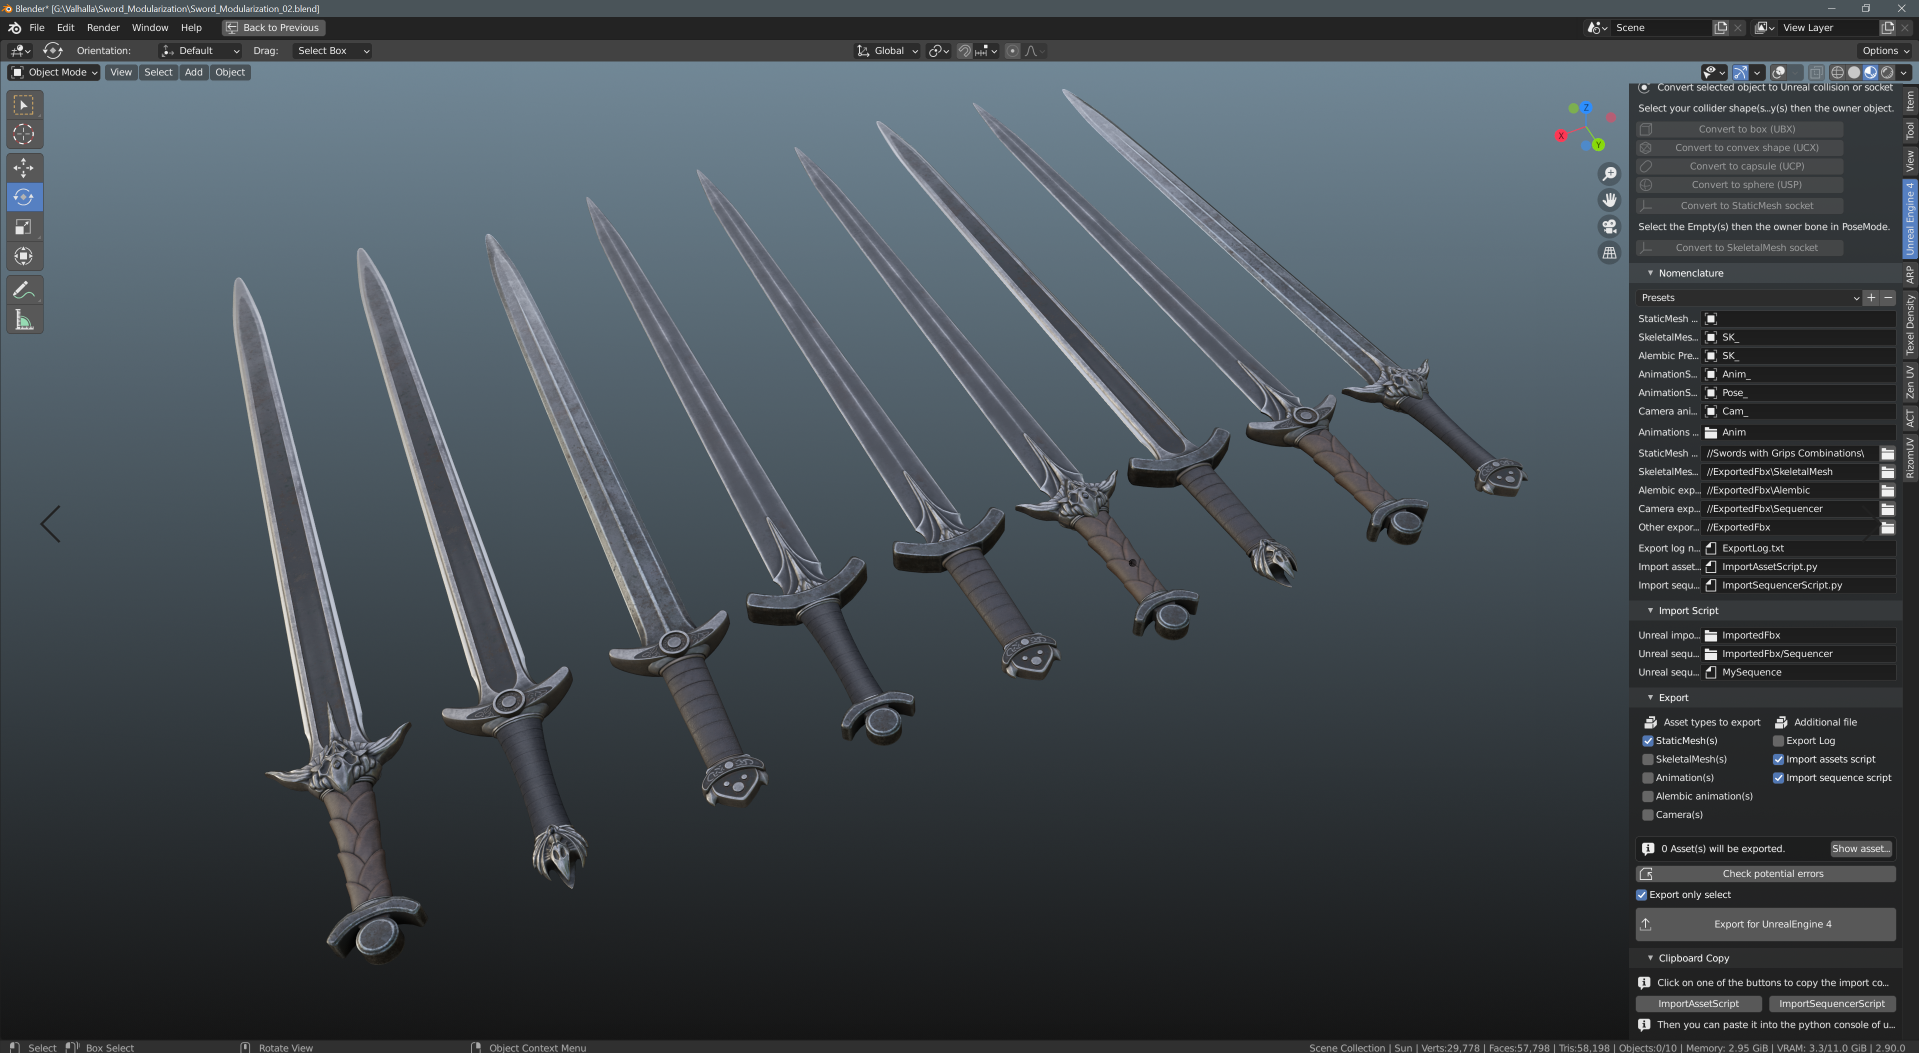
Task: Open the Object Mode dropdown
Action: point(55,72)
